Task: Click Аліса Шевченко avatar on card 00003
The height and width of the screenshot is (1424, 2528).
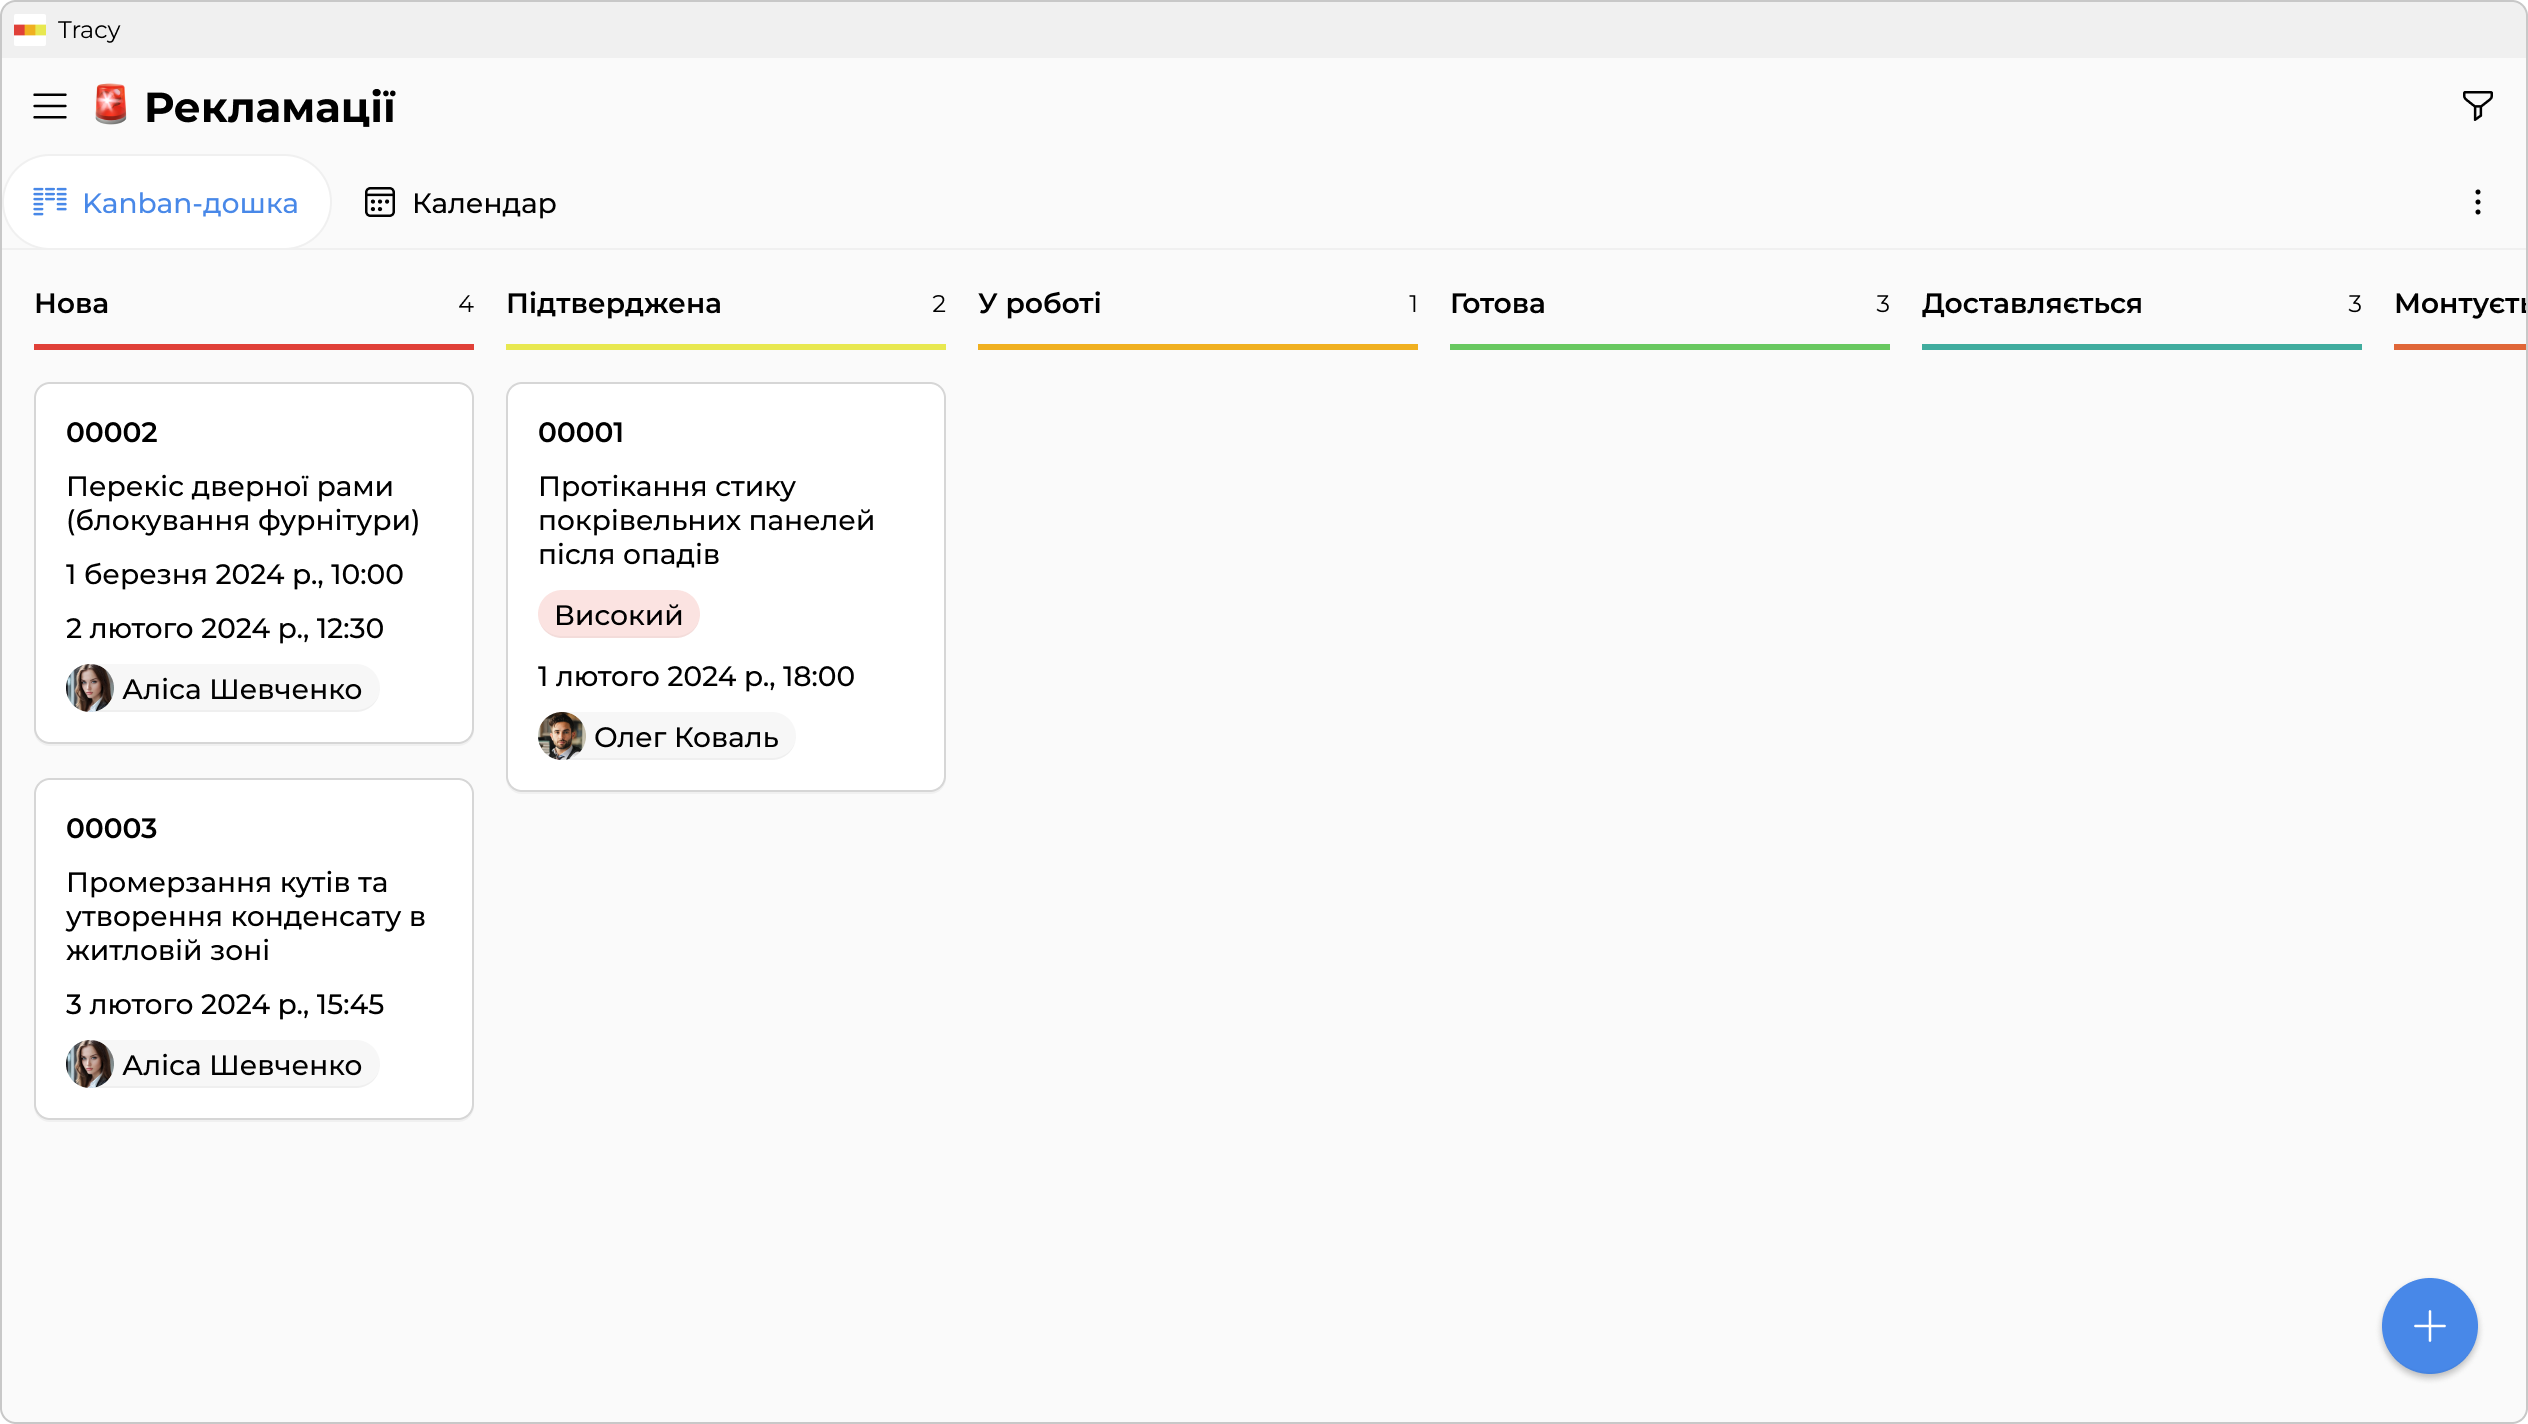Action: (x=90, y=1064)
